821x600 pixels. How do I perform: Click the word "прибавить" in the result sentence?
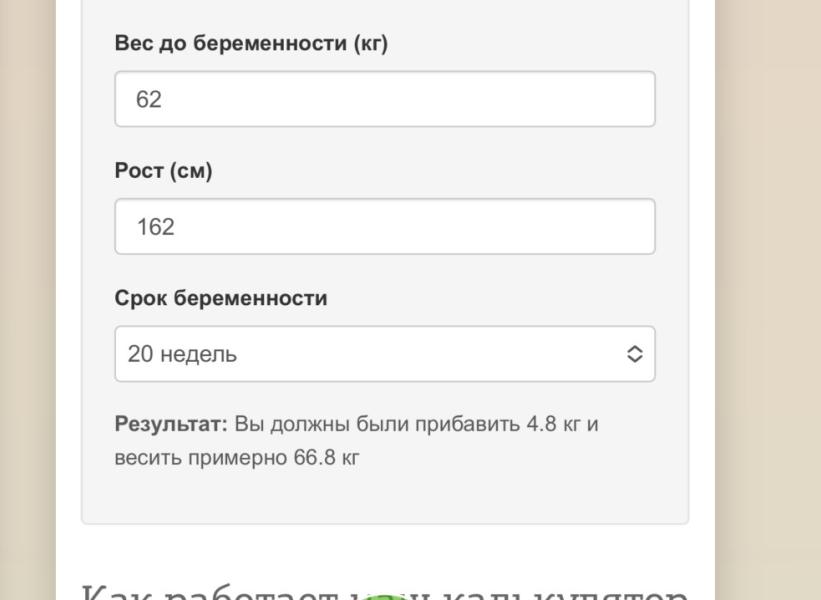472,424
